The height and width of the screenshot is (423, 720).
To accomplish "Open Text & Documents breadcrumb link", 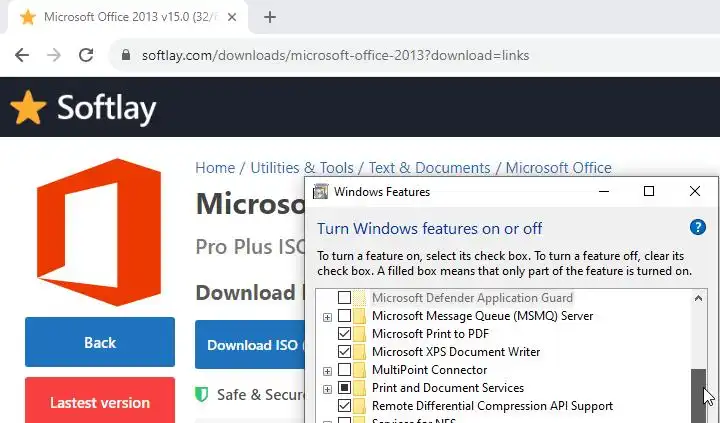I will click(x=429, y=168).
